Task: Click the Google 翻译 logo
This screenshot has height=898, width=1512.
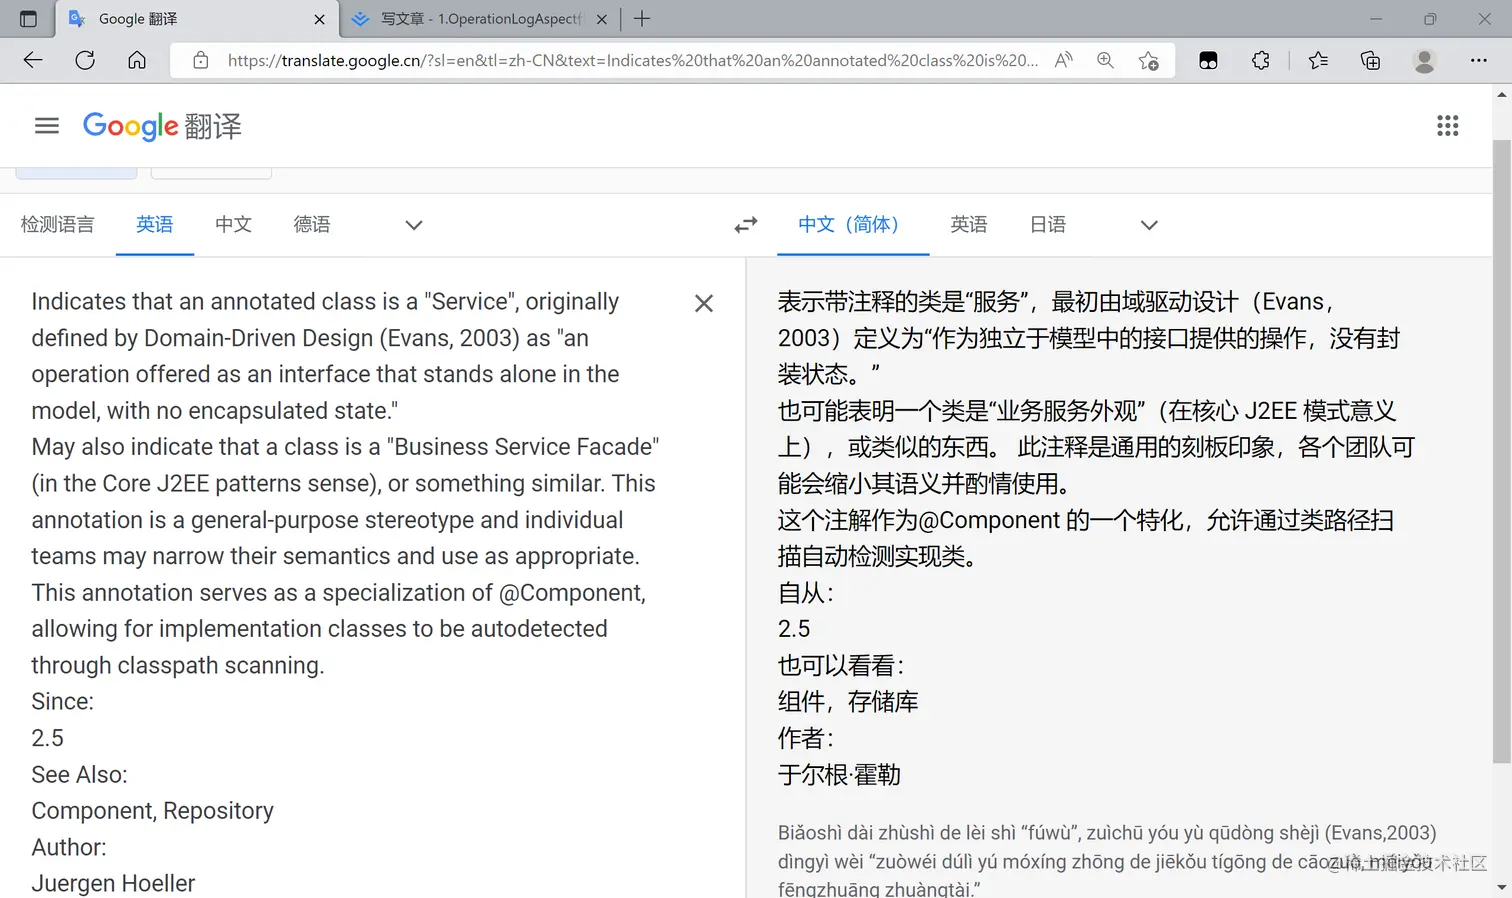Action: pos(162,126)
